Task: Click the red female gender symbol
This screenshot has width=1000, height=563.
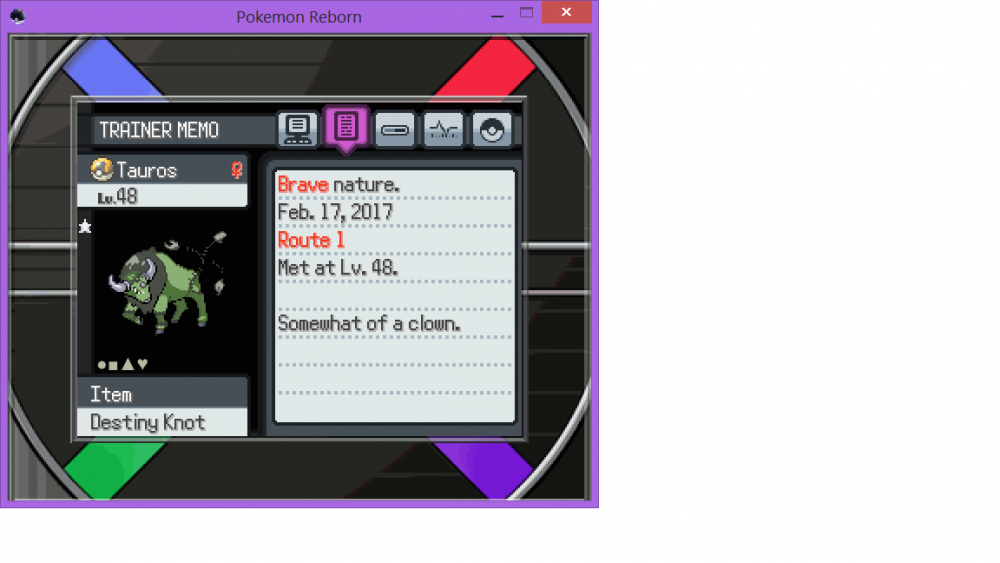Action: [x=237, y=170]
